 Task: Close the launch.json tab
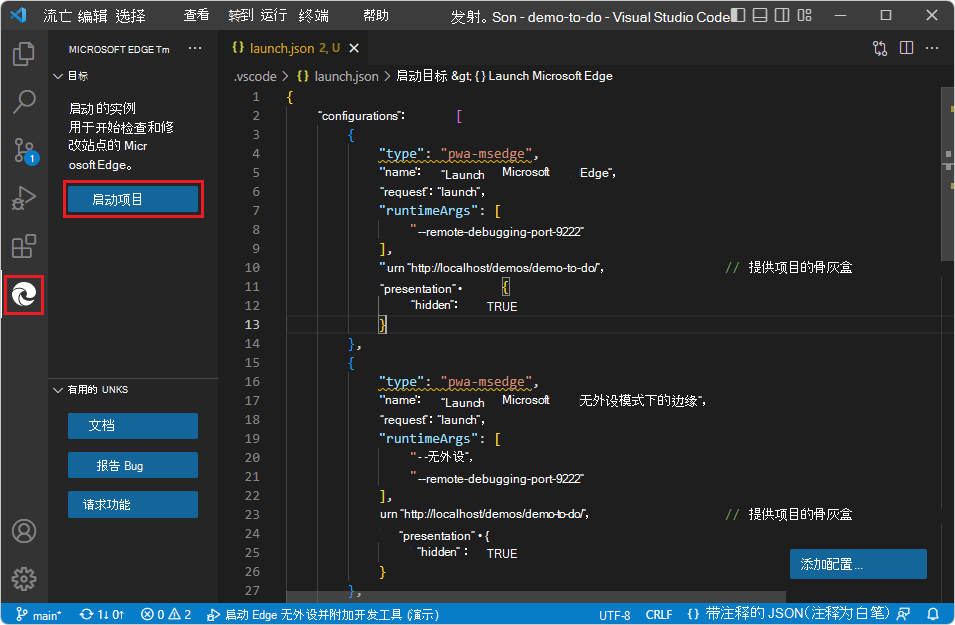pos(354,48)
